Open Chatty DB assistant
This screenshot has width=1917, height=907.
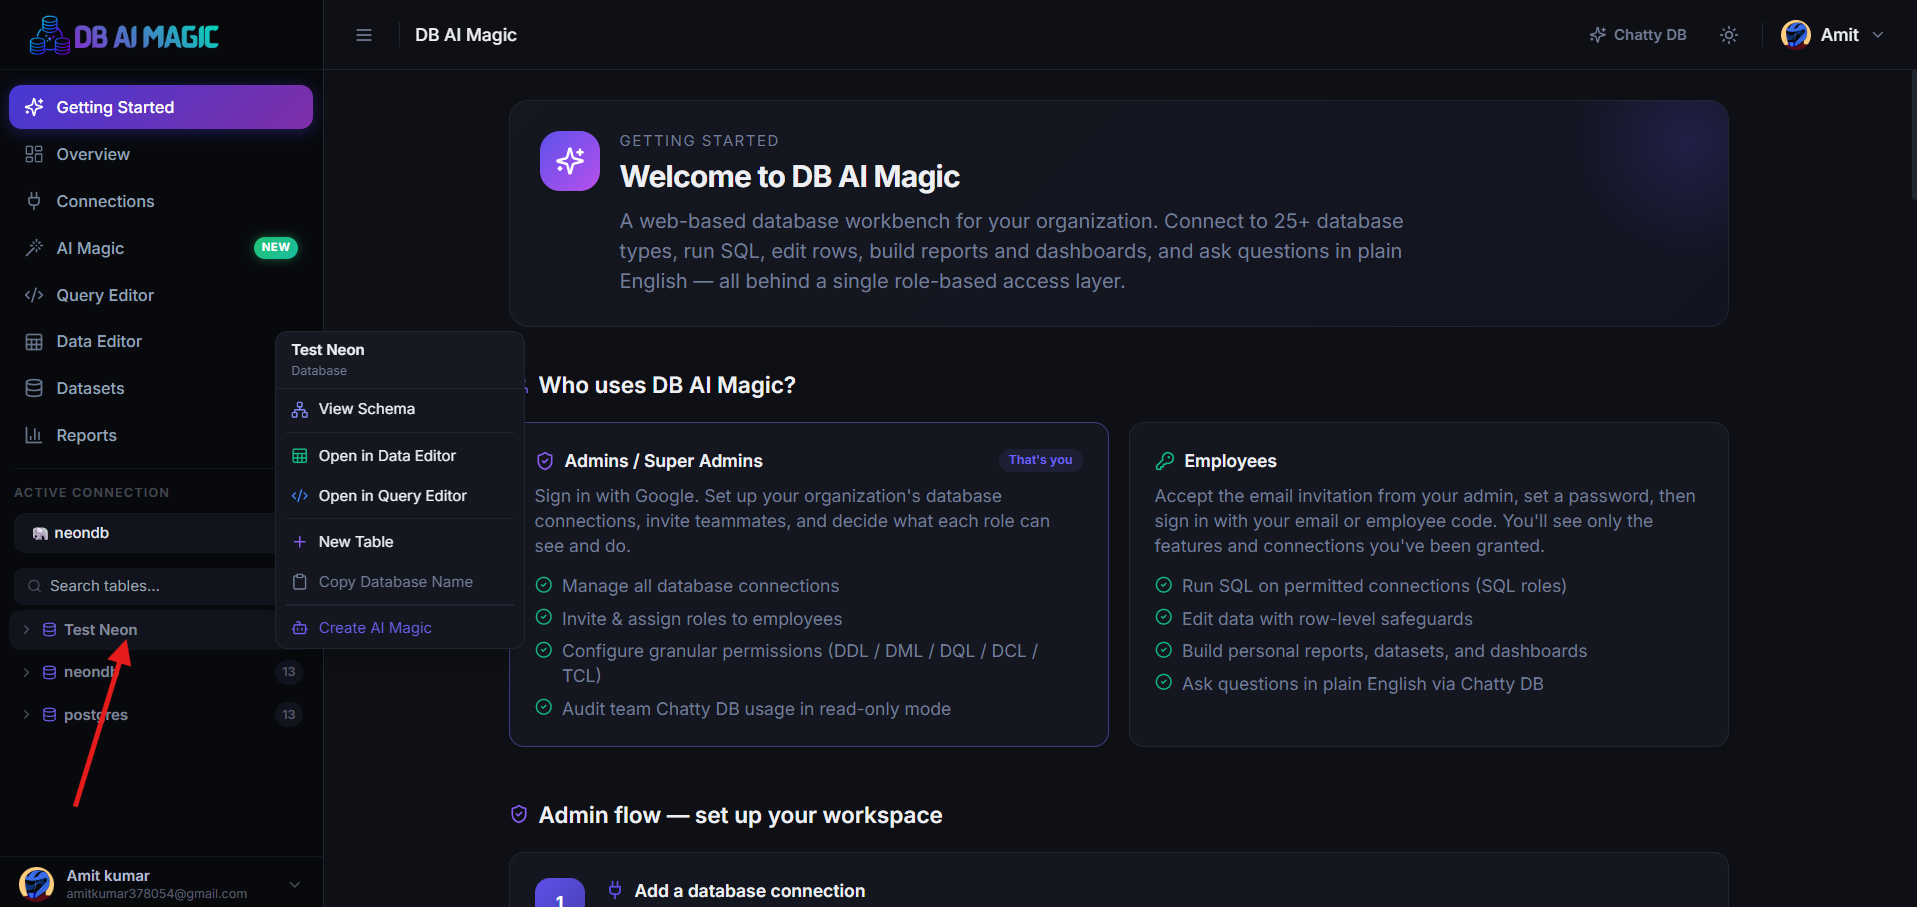[1638, 35]
